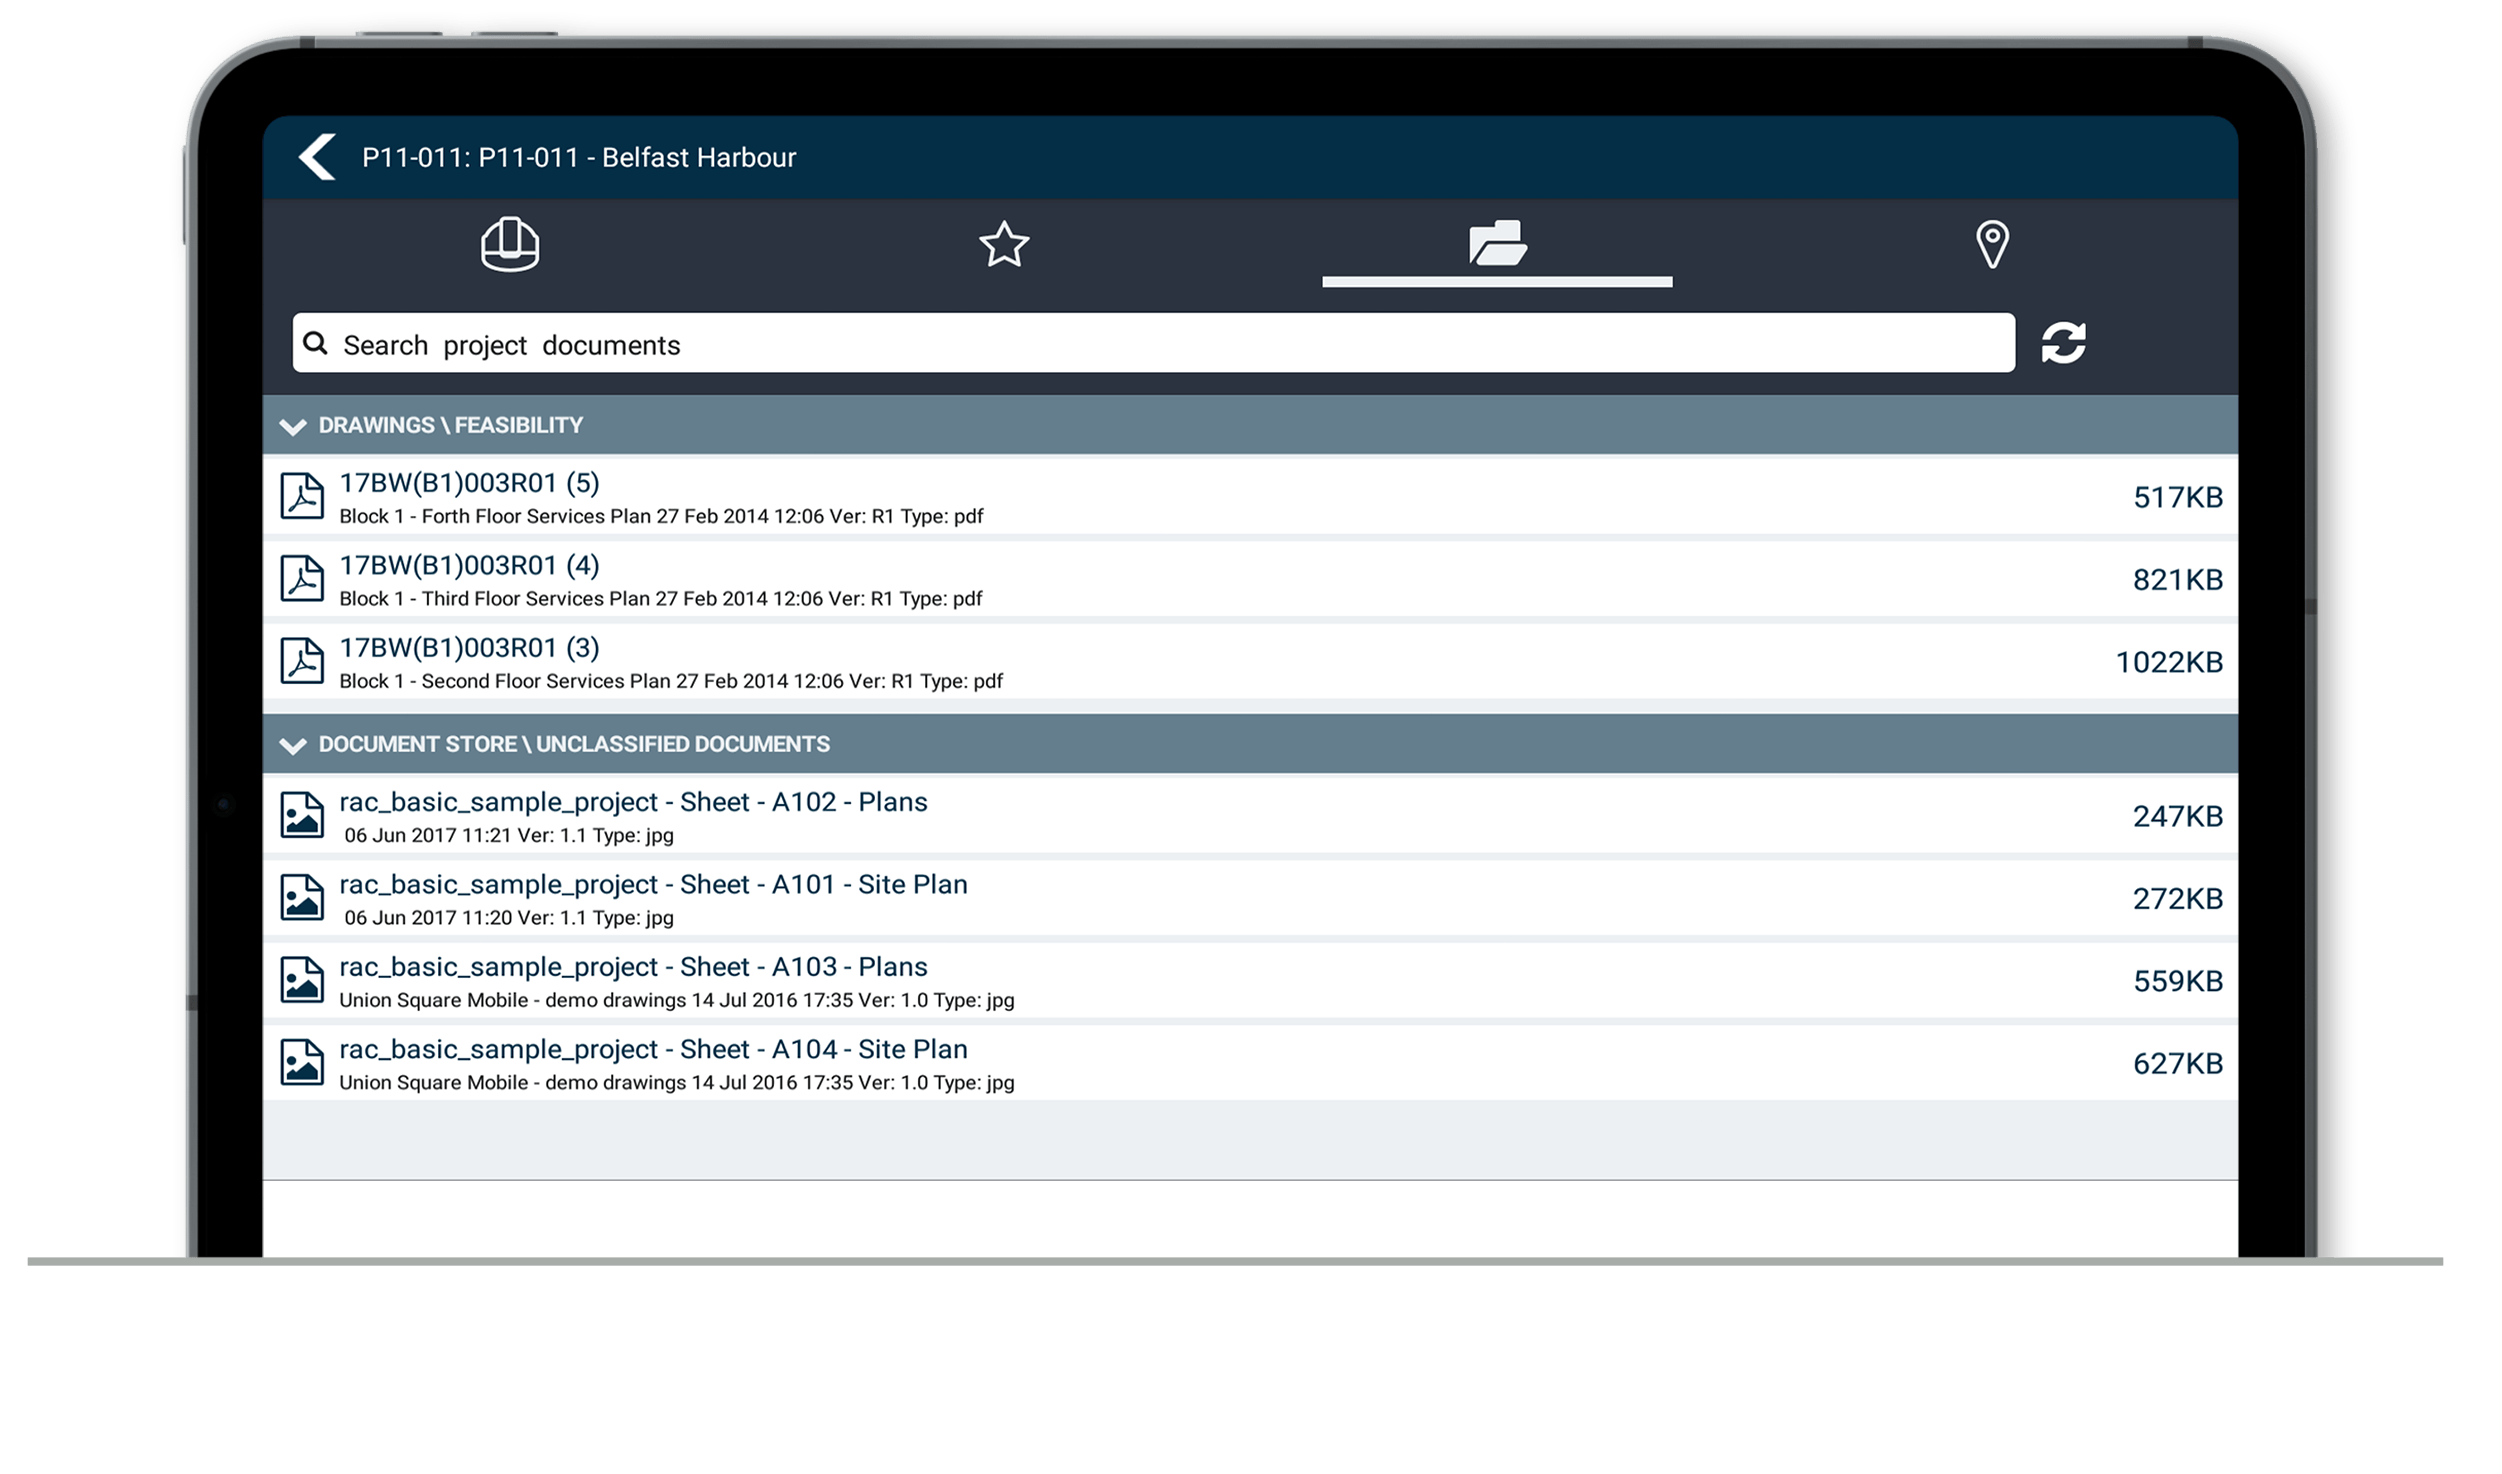The height and width of the screenshot is (1474, 2502).
Task: Collapse the DRAWINGS \ FEASIBILITY section
Action: coord(293,425)
